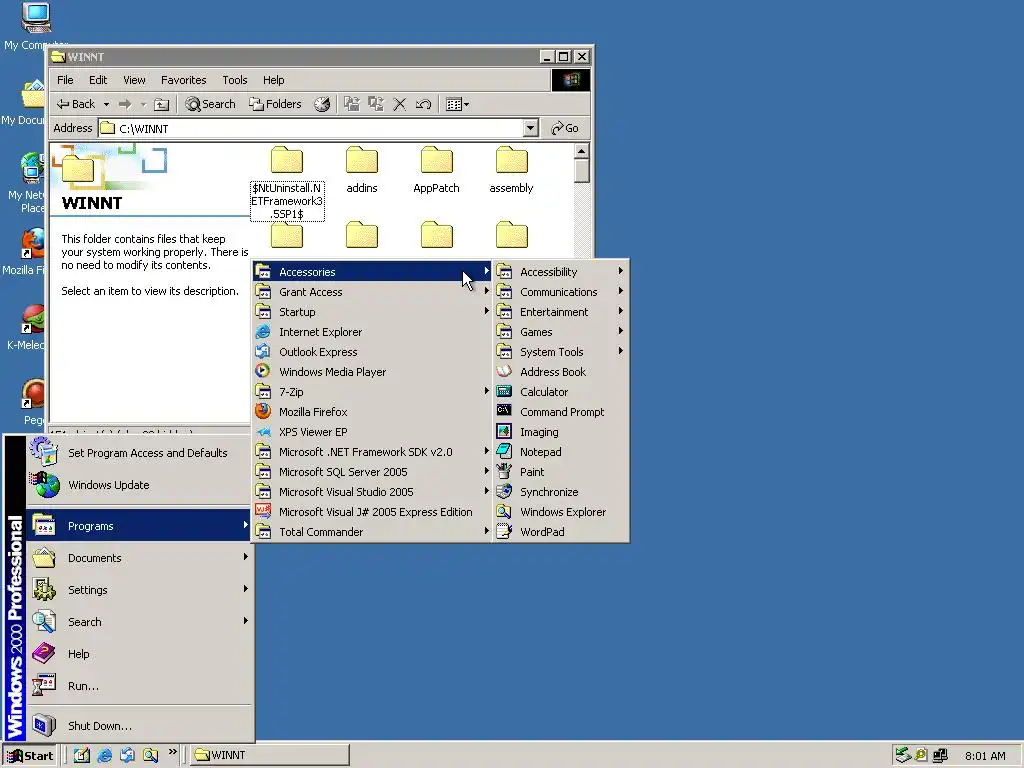Expand the Accessibility submenu

(561, 272)
